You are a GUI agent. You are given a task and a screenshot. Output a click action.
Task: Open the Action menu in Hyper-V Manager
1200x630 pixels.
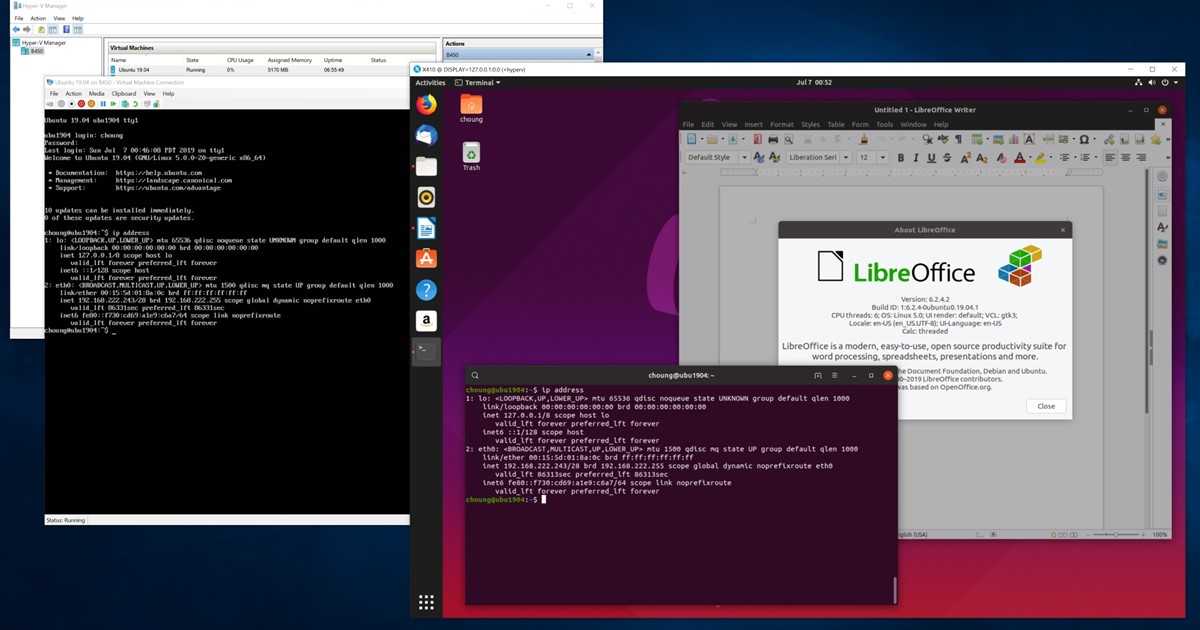(38, 18)
